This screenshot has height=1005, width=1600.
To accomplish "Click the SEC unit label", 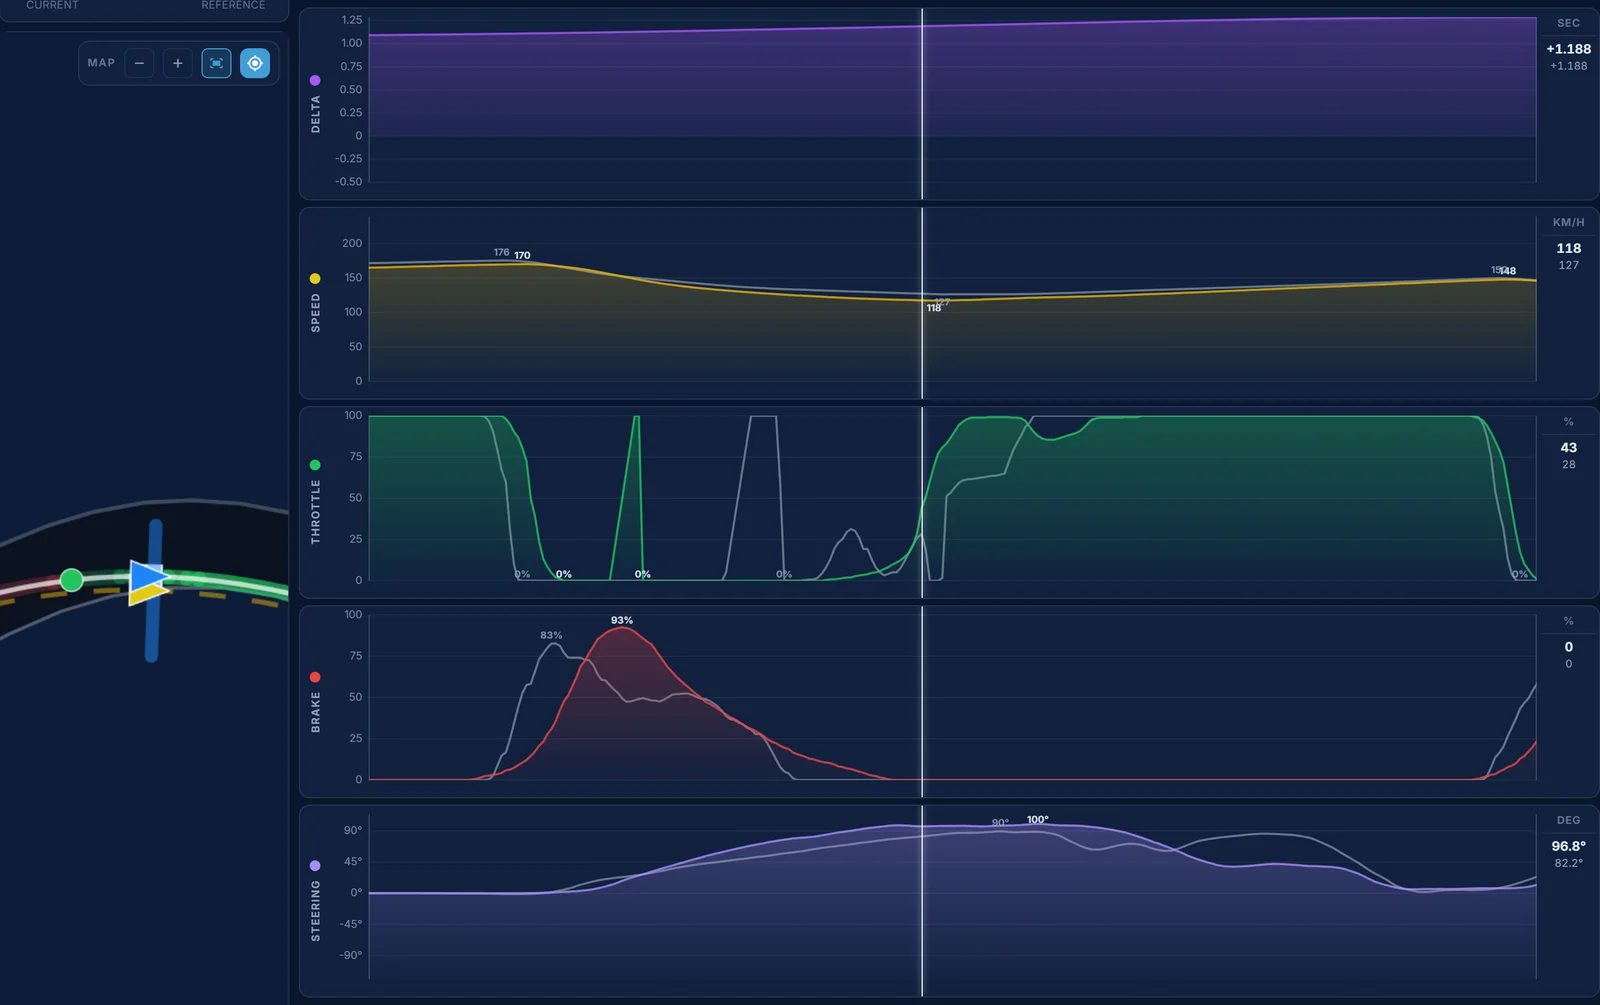I will (x=1568, y=23).
